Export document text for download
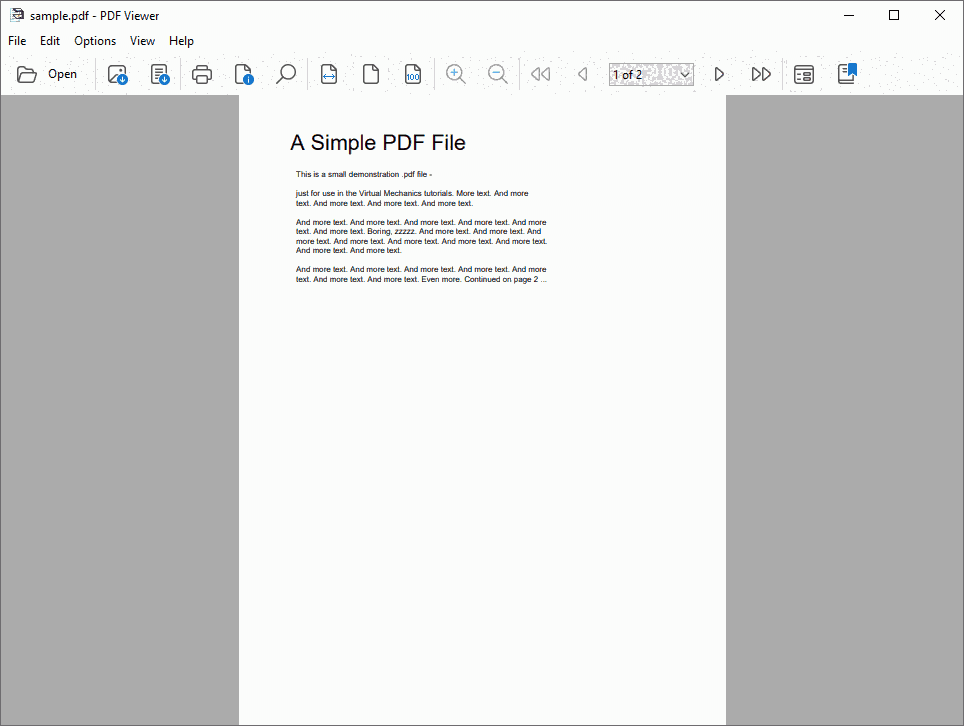The height and width of the screenshot is (726, 964). click(x=159, y=73)
